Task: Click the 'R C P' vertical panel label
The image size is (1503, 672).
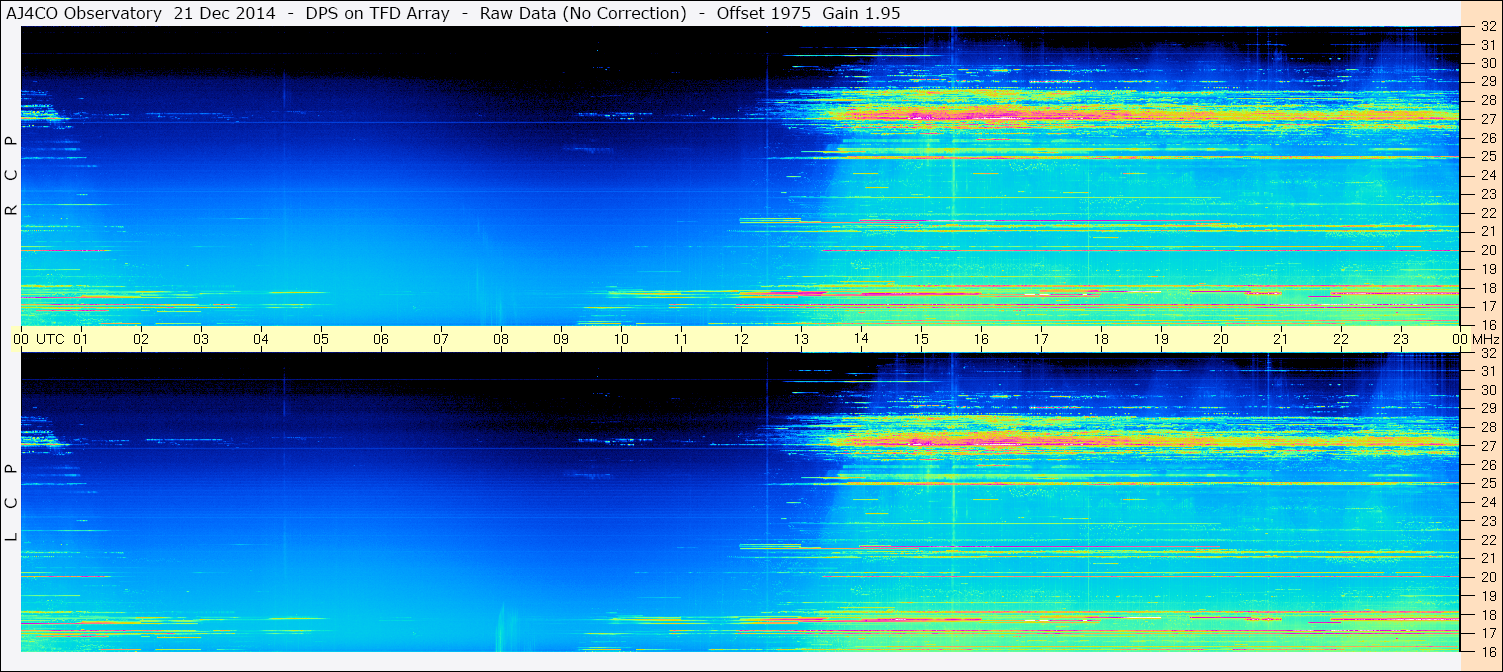Action: (x=11, y=175)
